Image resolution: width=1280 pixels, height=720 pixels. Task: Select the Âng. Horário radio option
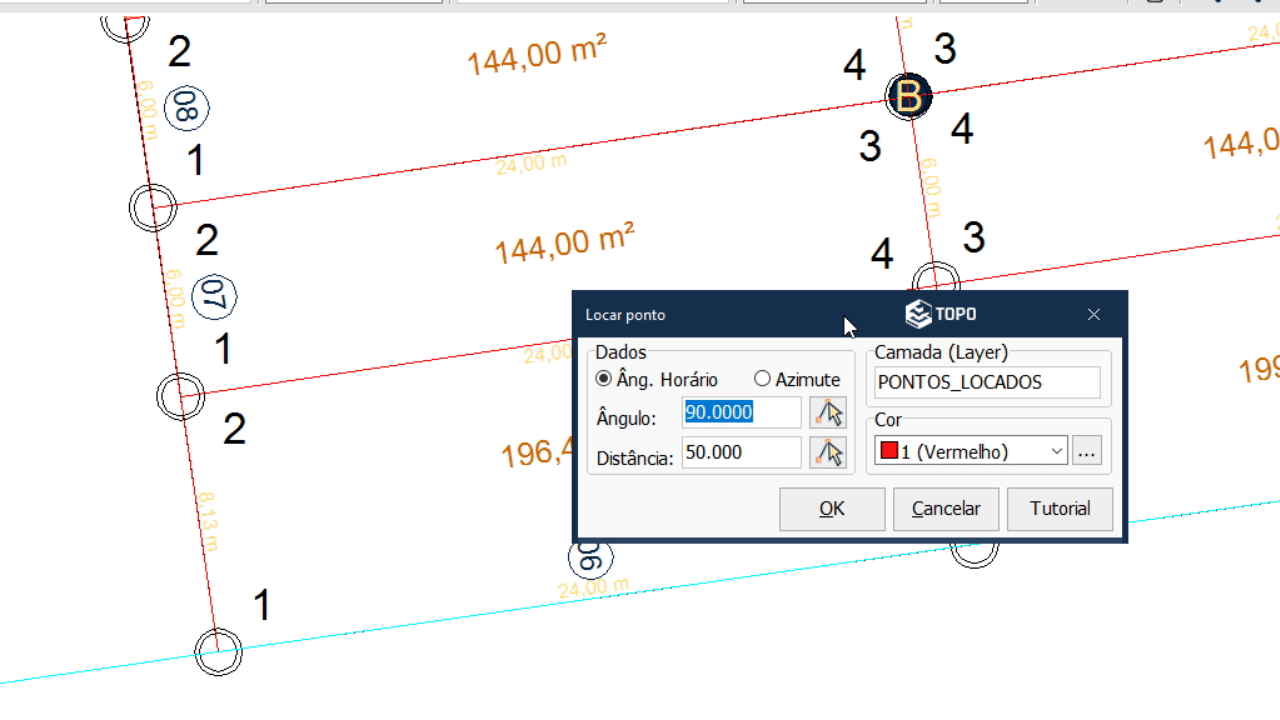click(x=604, y=379)
